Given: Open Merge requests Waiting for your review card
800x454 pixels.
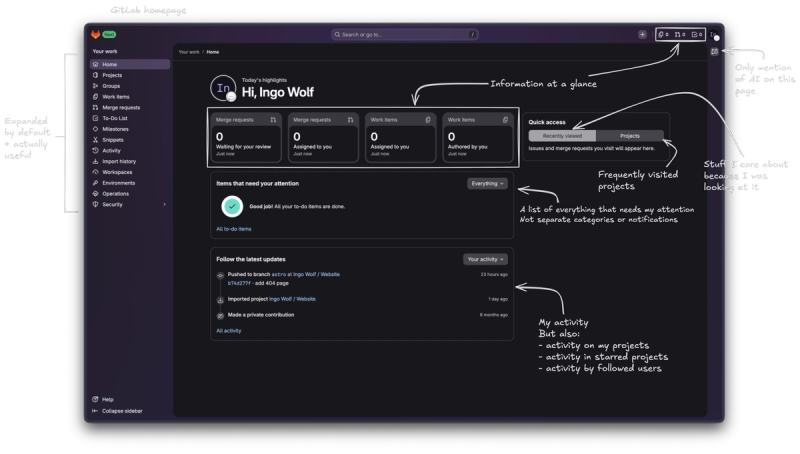Looking at the screenshot, I should (246, 137).
